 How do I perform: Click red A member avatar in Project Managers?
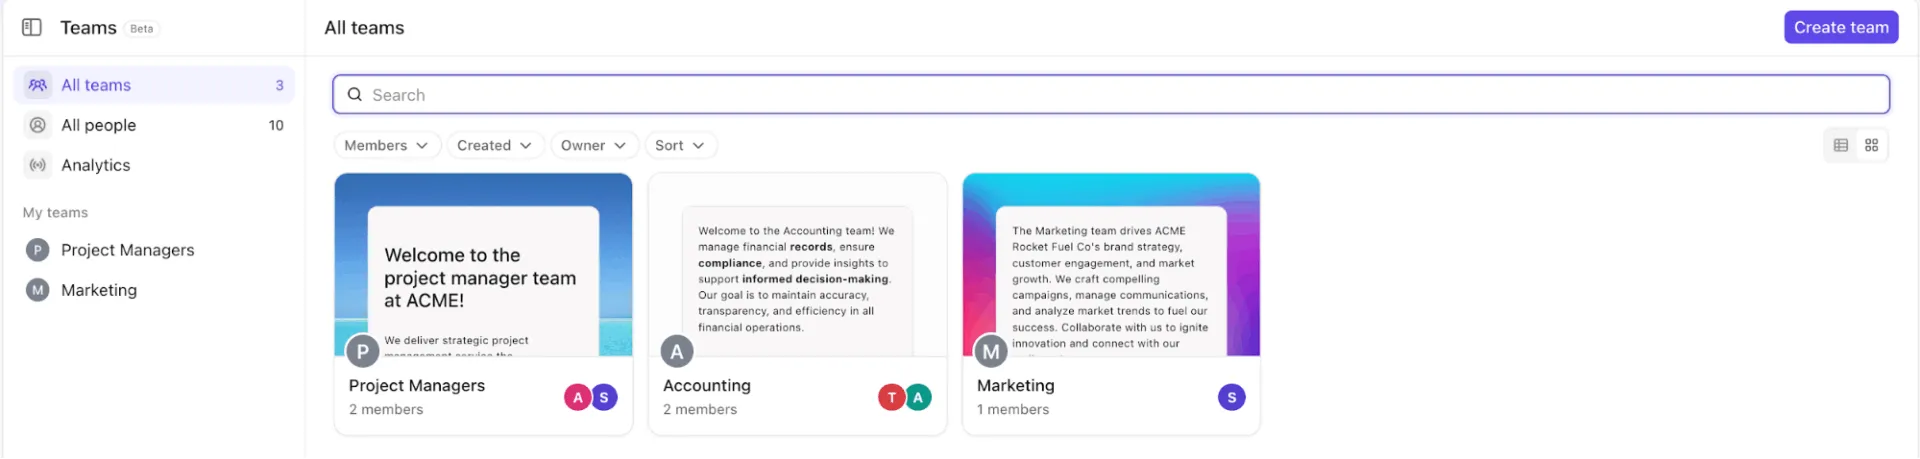(578, 397)
